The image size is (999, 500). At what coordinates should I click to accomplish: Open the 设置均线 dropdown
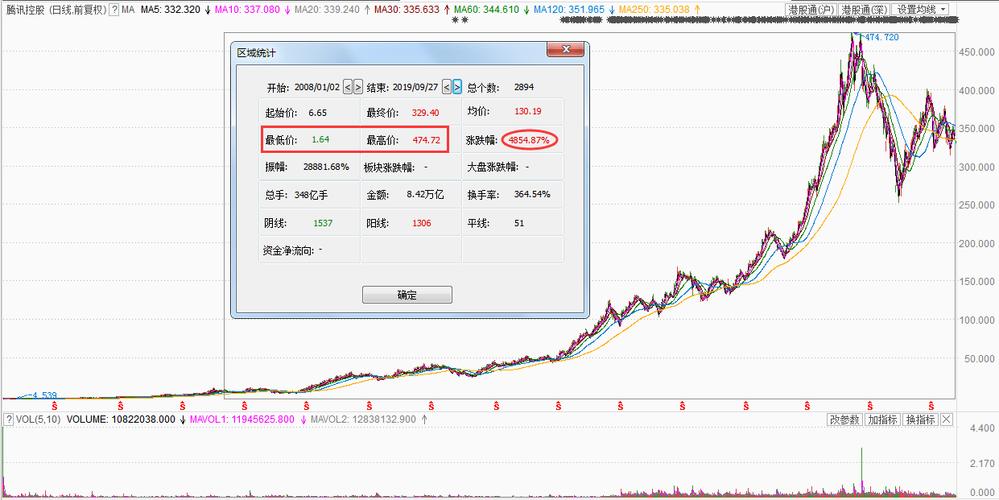(x=922, y=10)
